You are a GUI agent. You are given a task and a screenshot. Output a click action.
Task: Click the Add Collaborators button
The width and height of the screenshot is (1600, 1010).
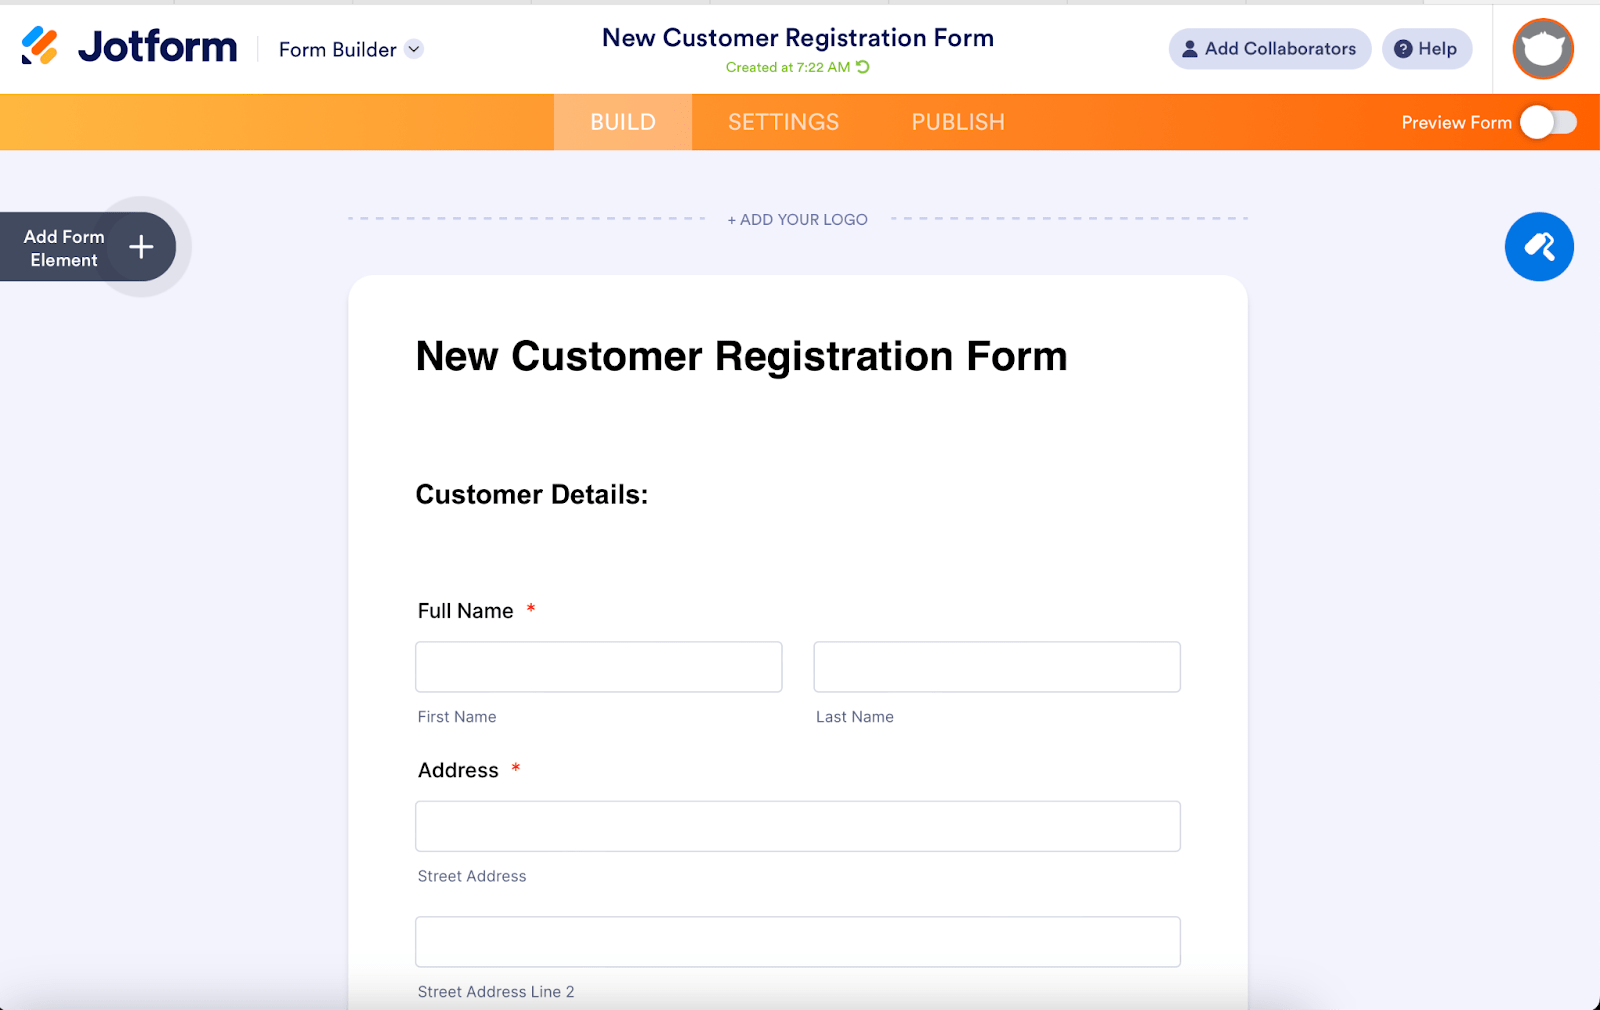pos(1270,49)
